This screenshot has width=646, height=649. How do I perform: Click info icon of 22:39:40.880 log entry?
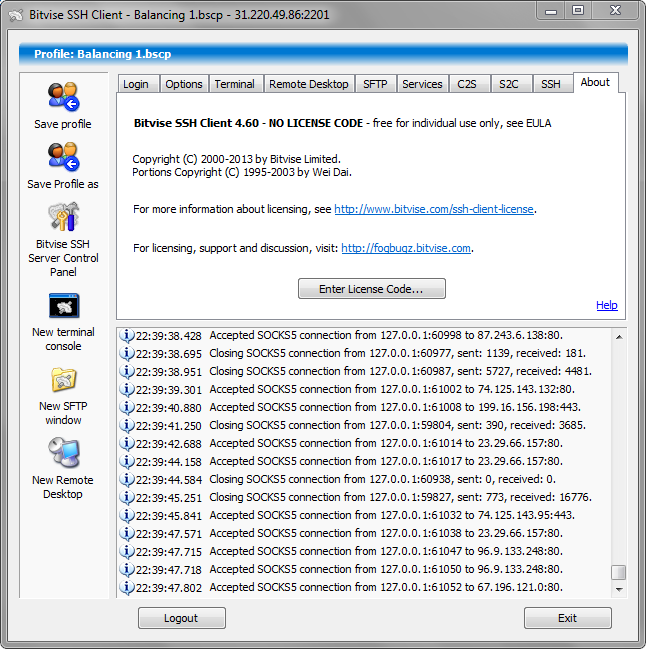[x=127, y=407]
